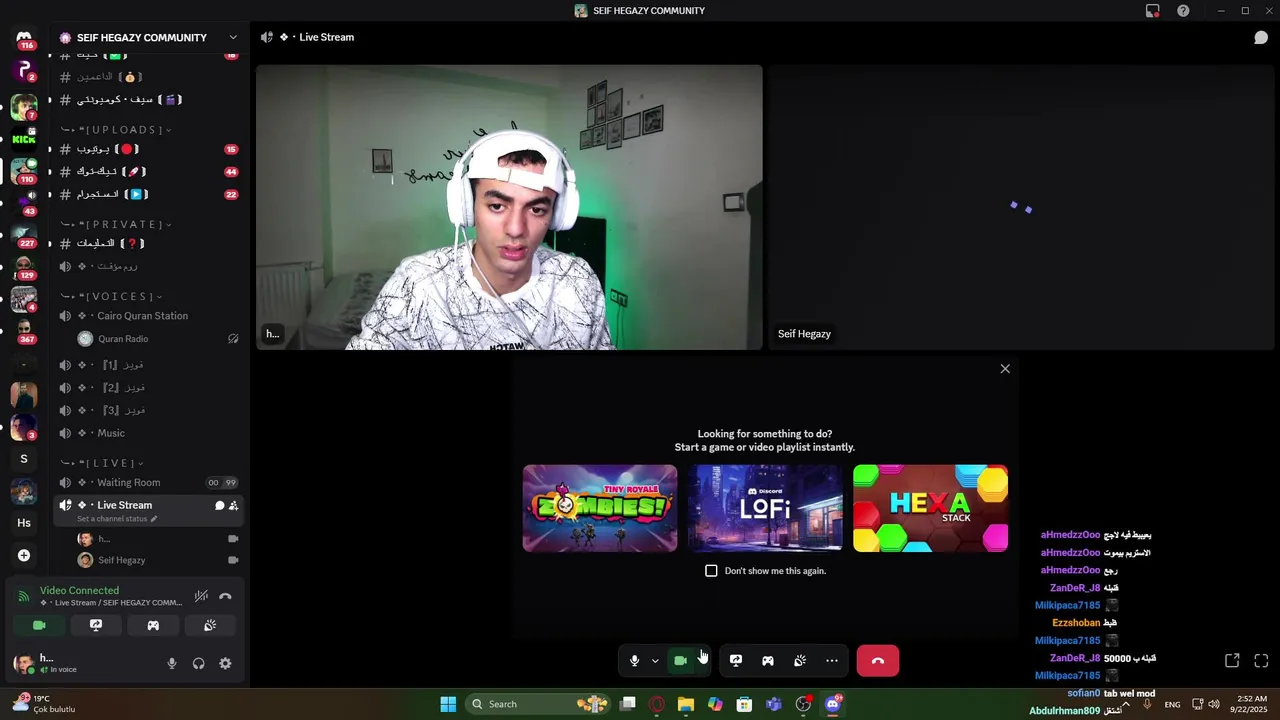Open التعليمات text channel
1280x720 pixels.
[148, 243]
